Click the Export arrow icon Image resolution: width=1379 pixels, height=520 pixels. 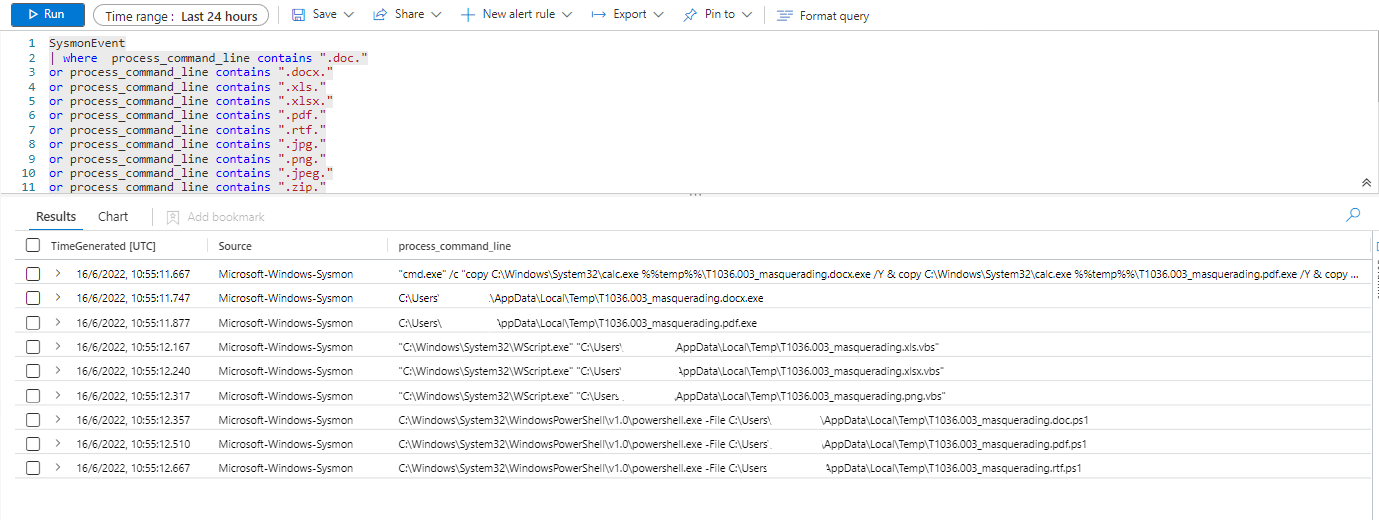point(598,15)
